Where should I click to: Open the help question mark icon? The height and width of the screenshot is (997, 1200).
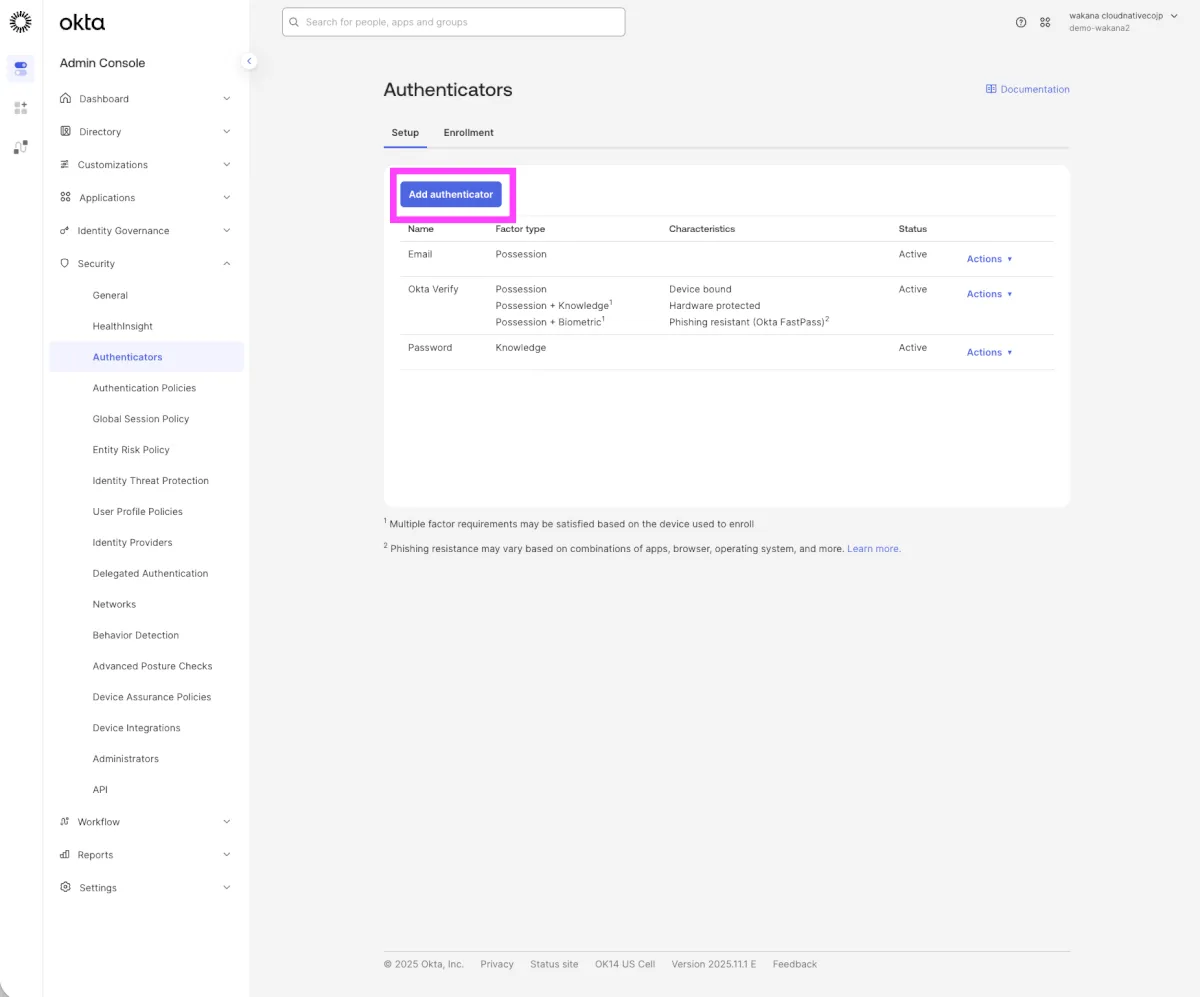coord(1021,22)
